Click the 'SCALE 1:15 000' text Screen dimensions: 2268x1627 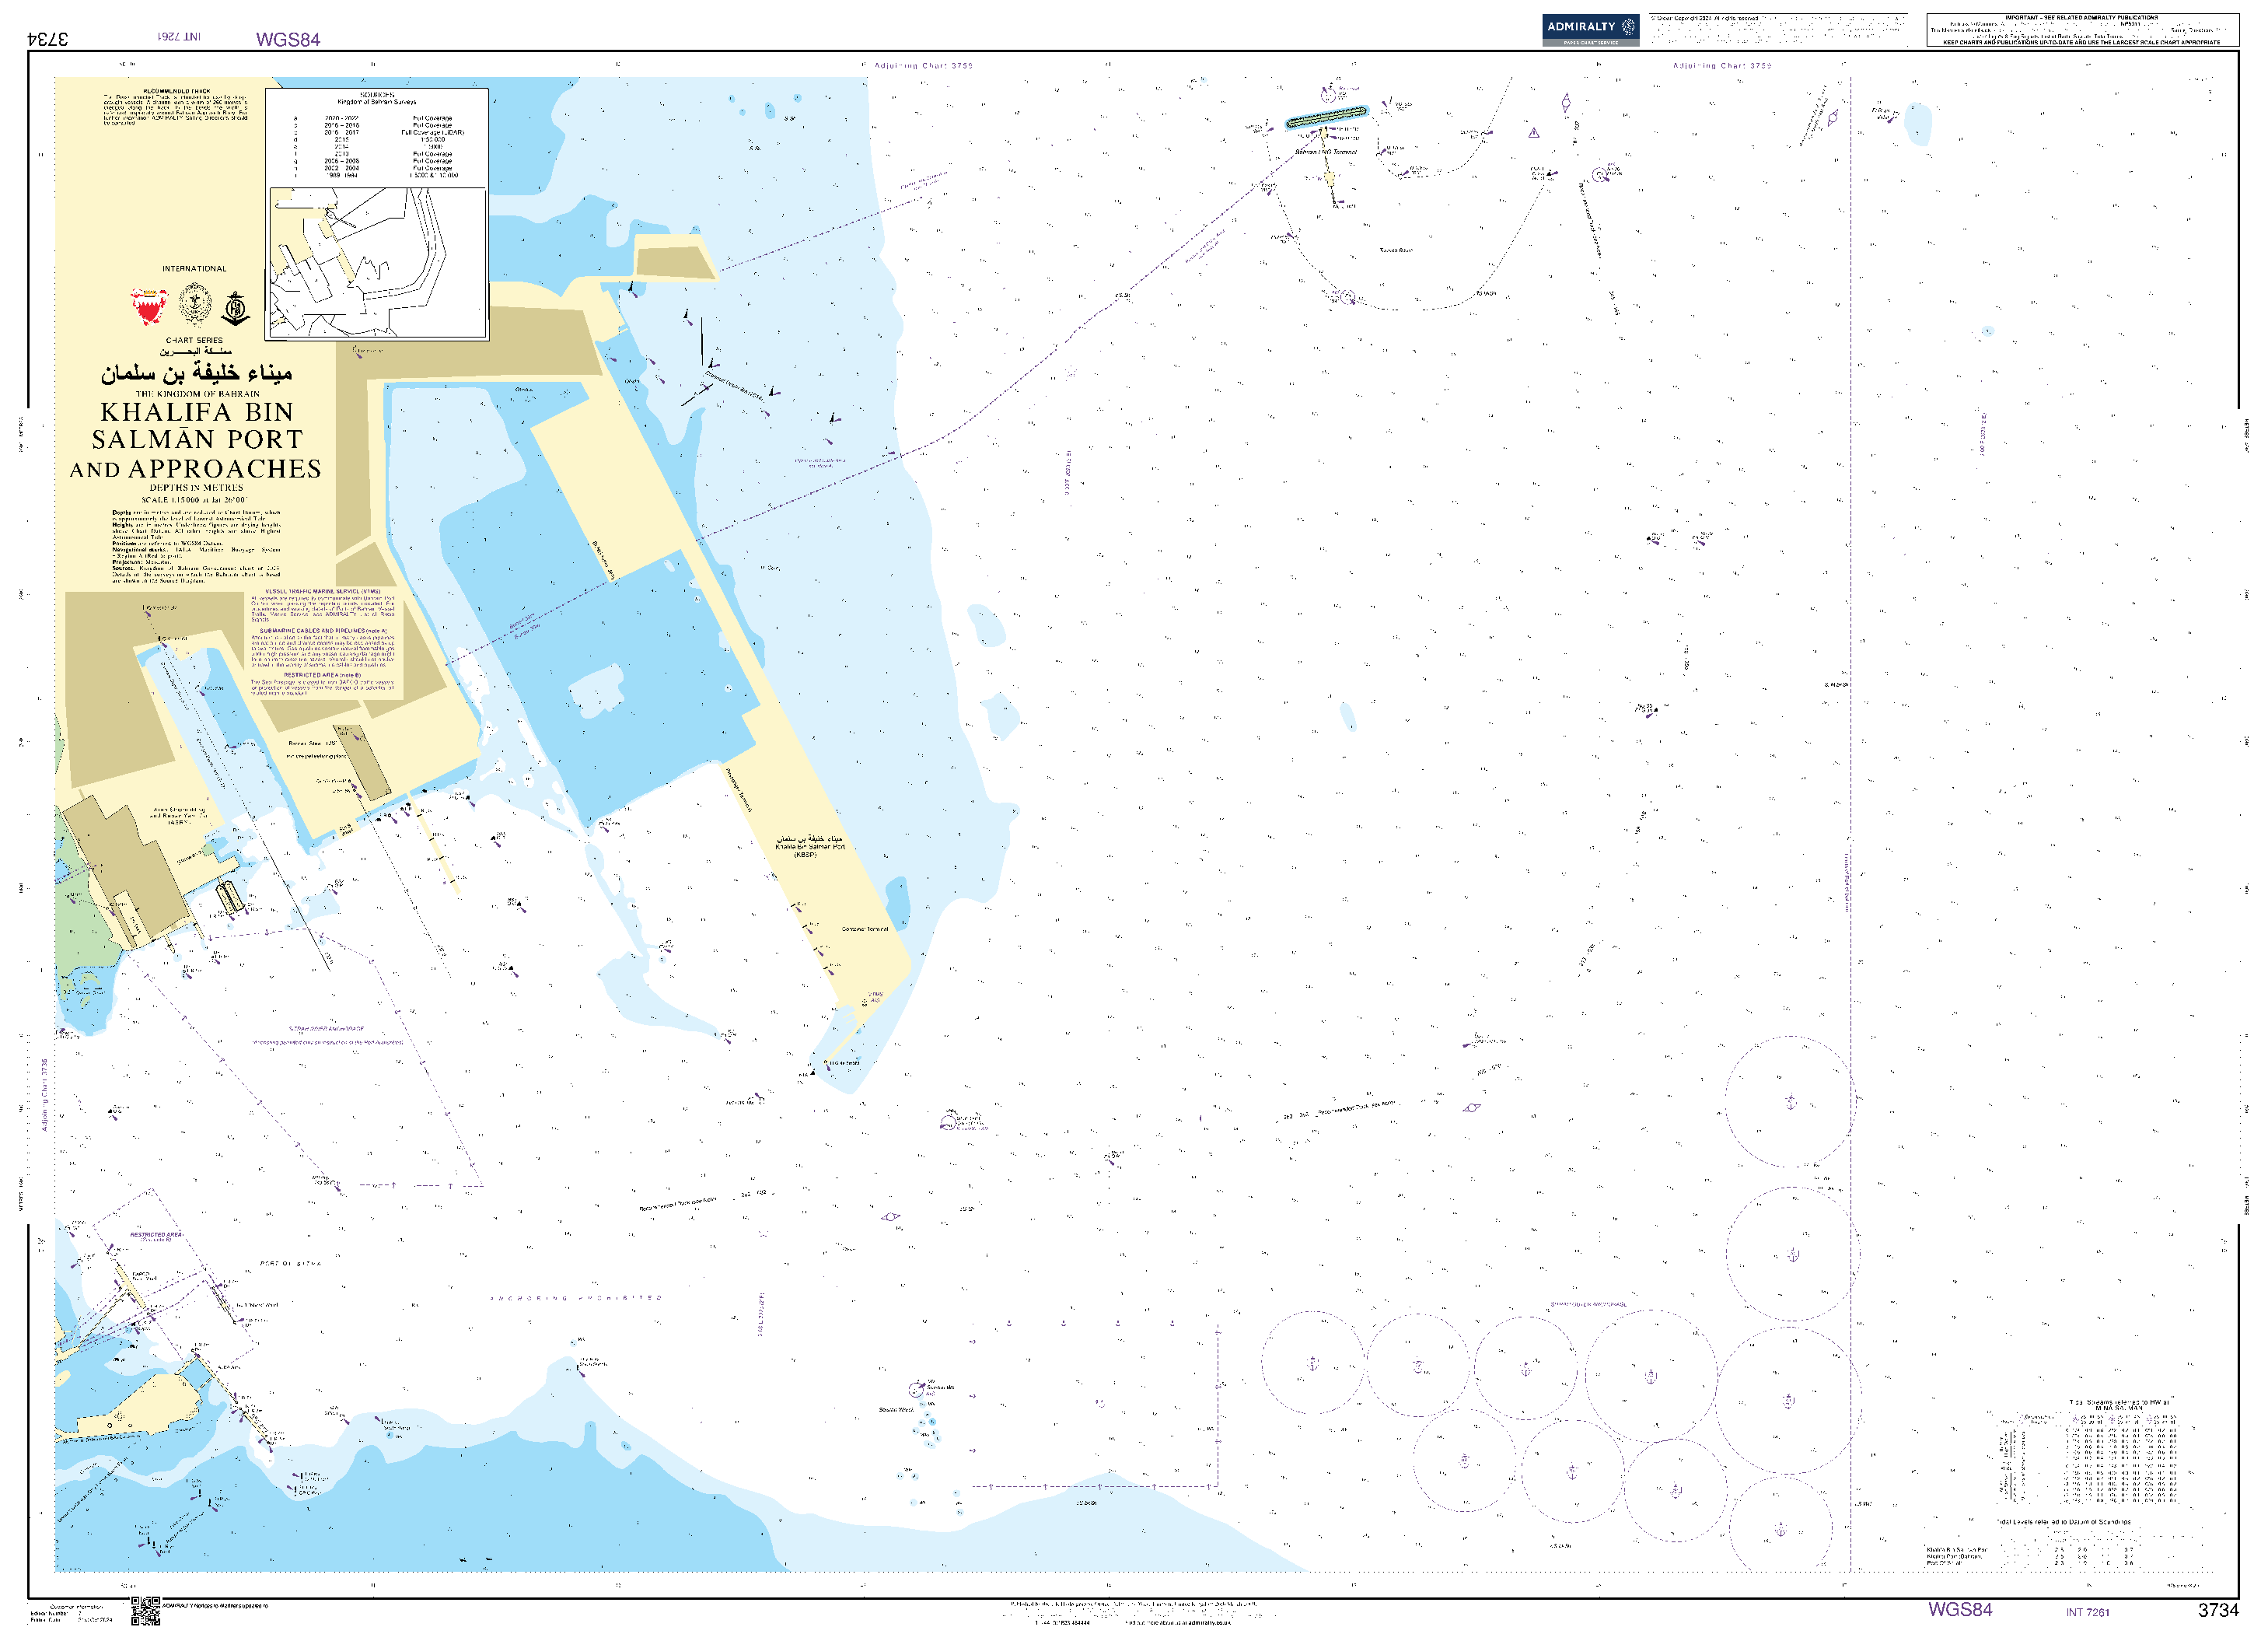tap(194, 499)
